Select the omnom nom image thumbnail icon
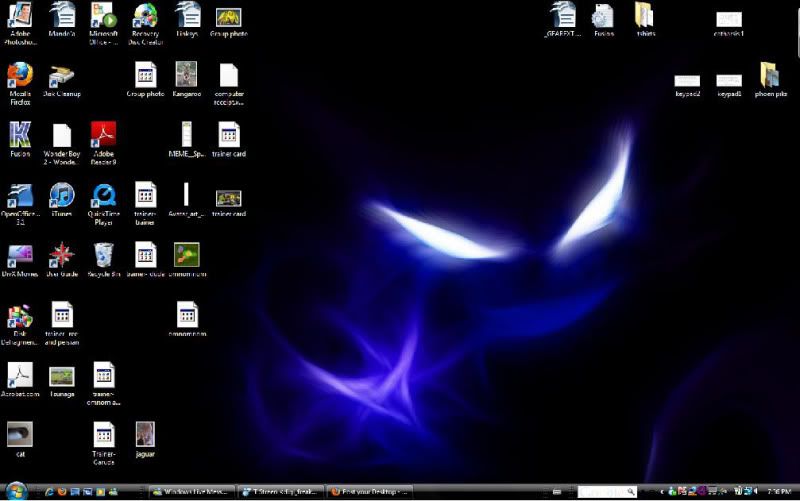 (x=187, y=255)
